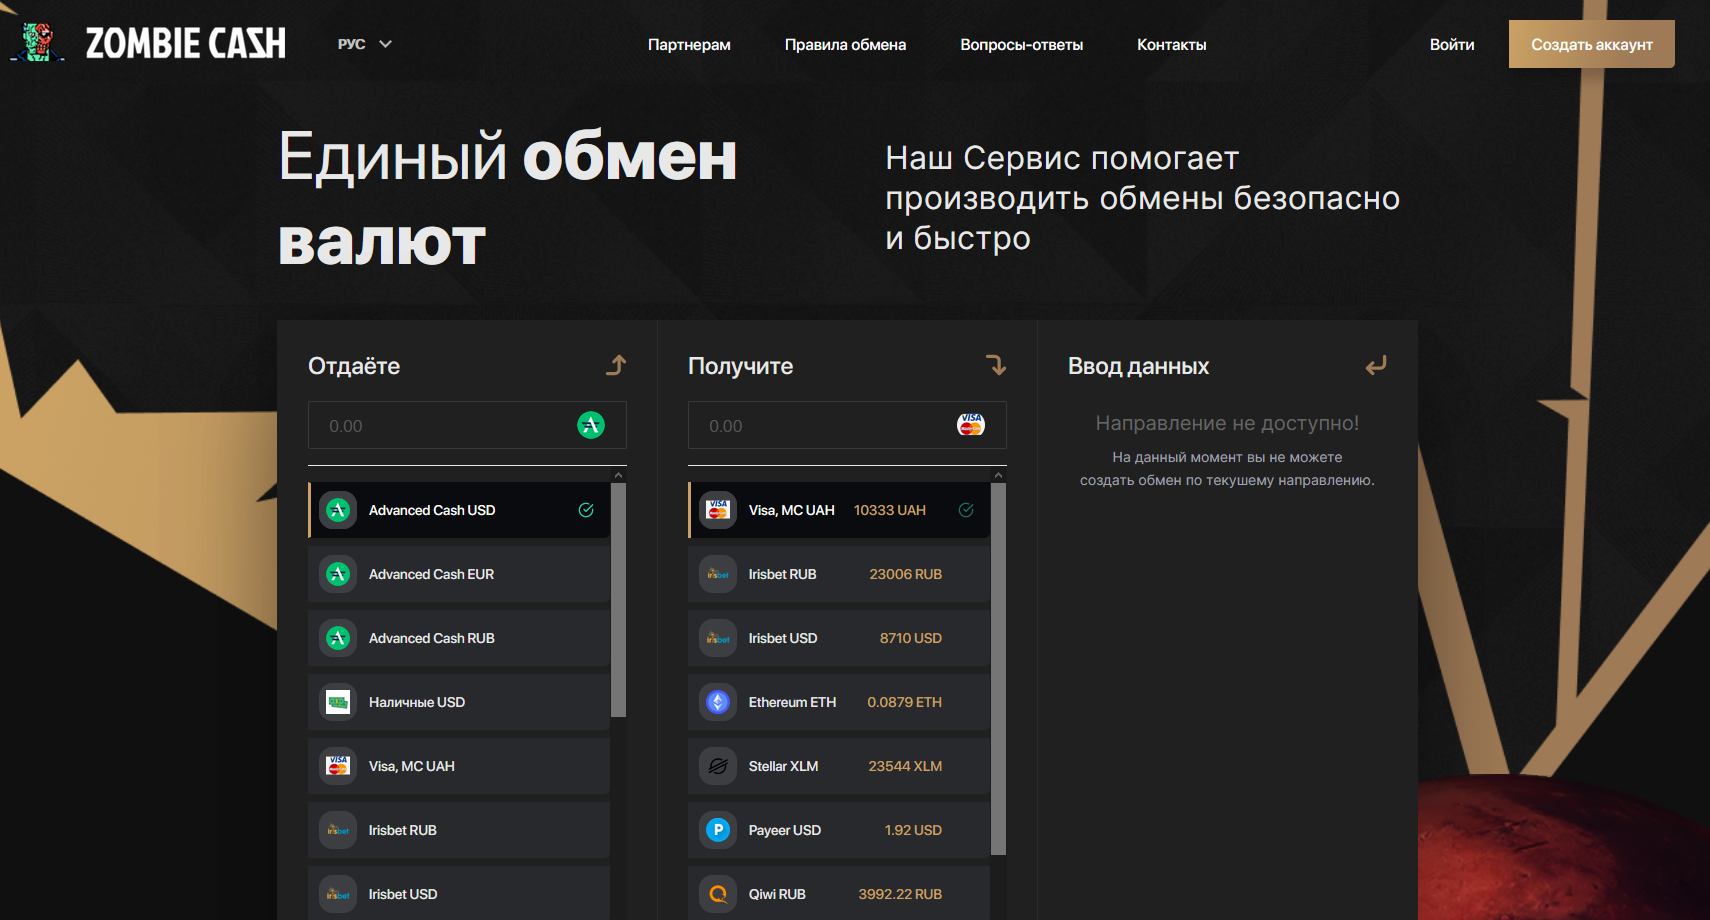Click the Создать аккаунт button
Viewport: 1710px width, 920px height.
(x=1591, y=44)
